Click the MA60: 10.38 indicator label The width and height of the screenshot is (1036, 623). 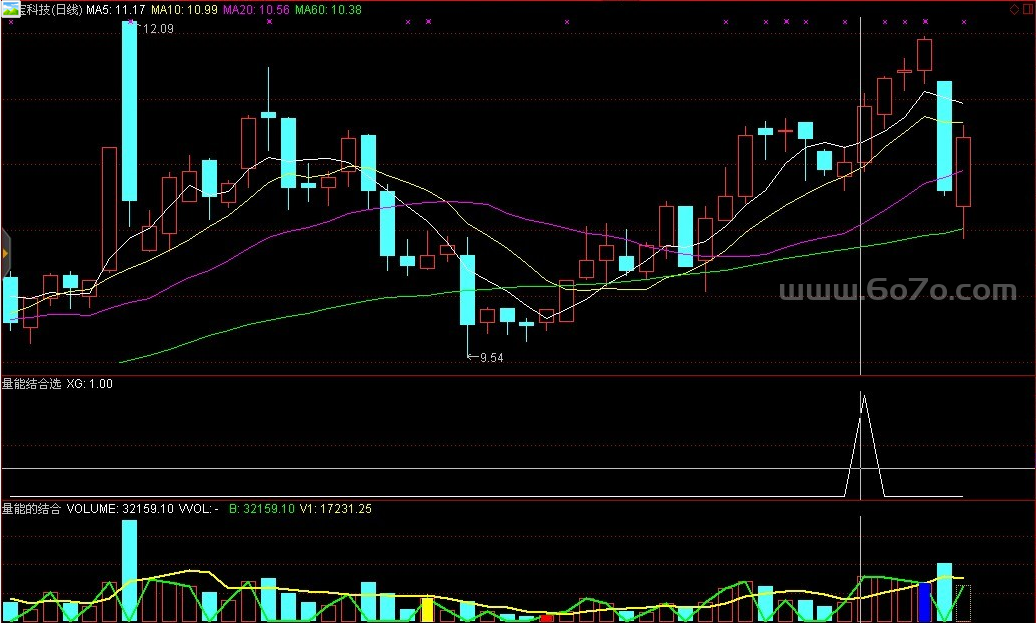pos(328,10)
